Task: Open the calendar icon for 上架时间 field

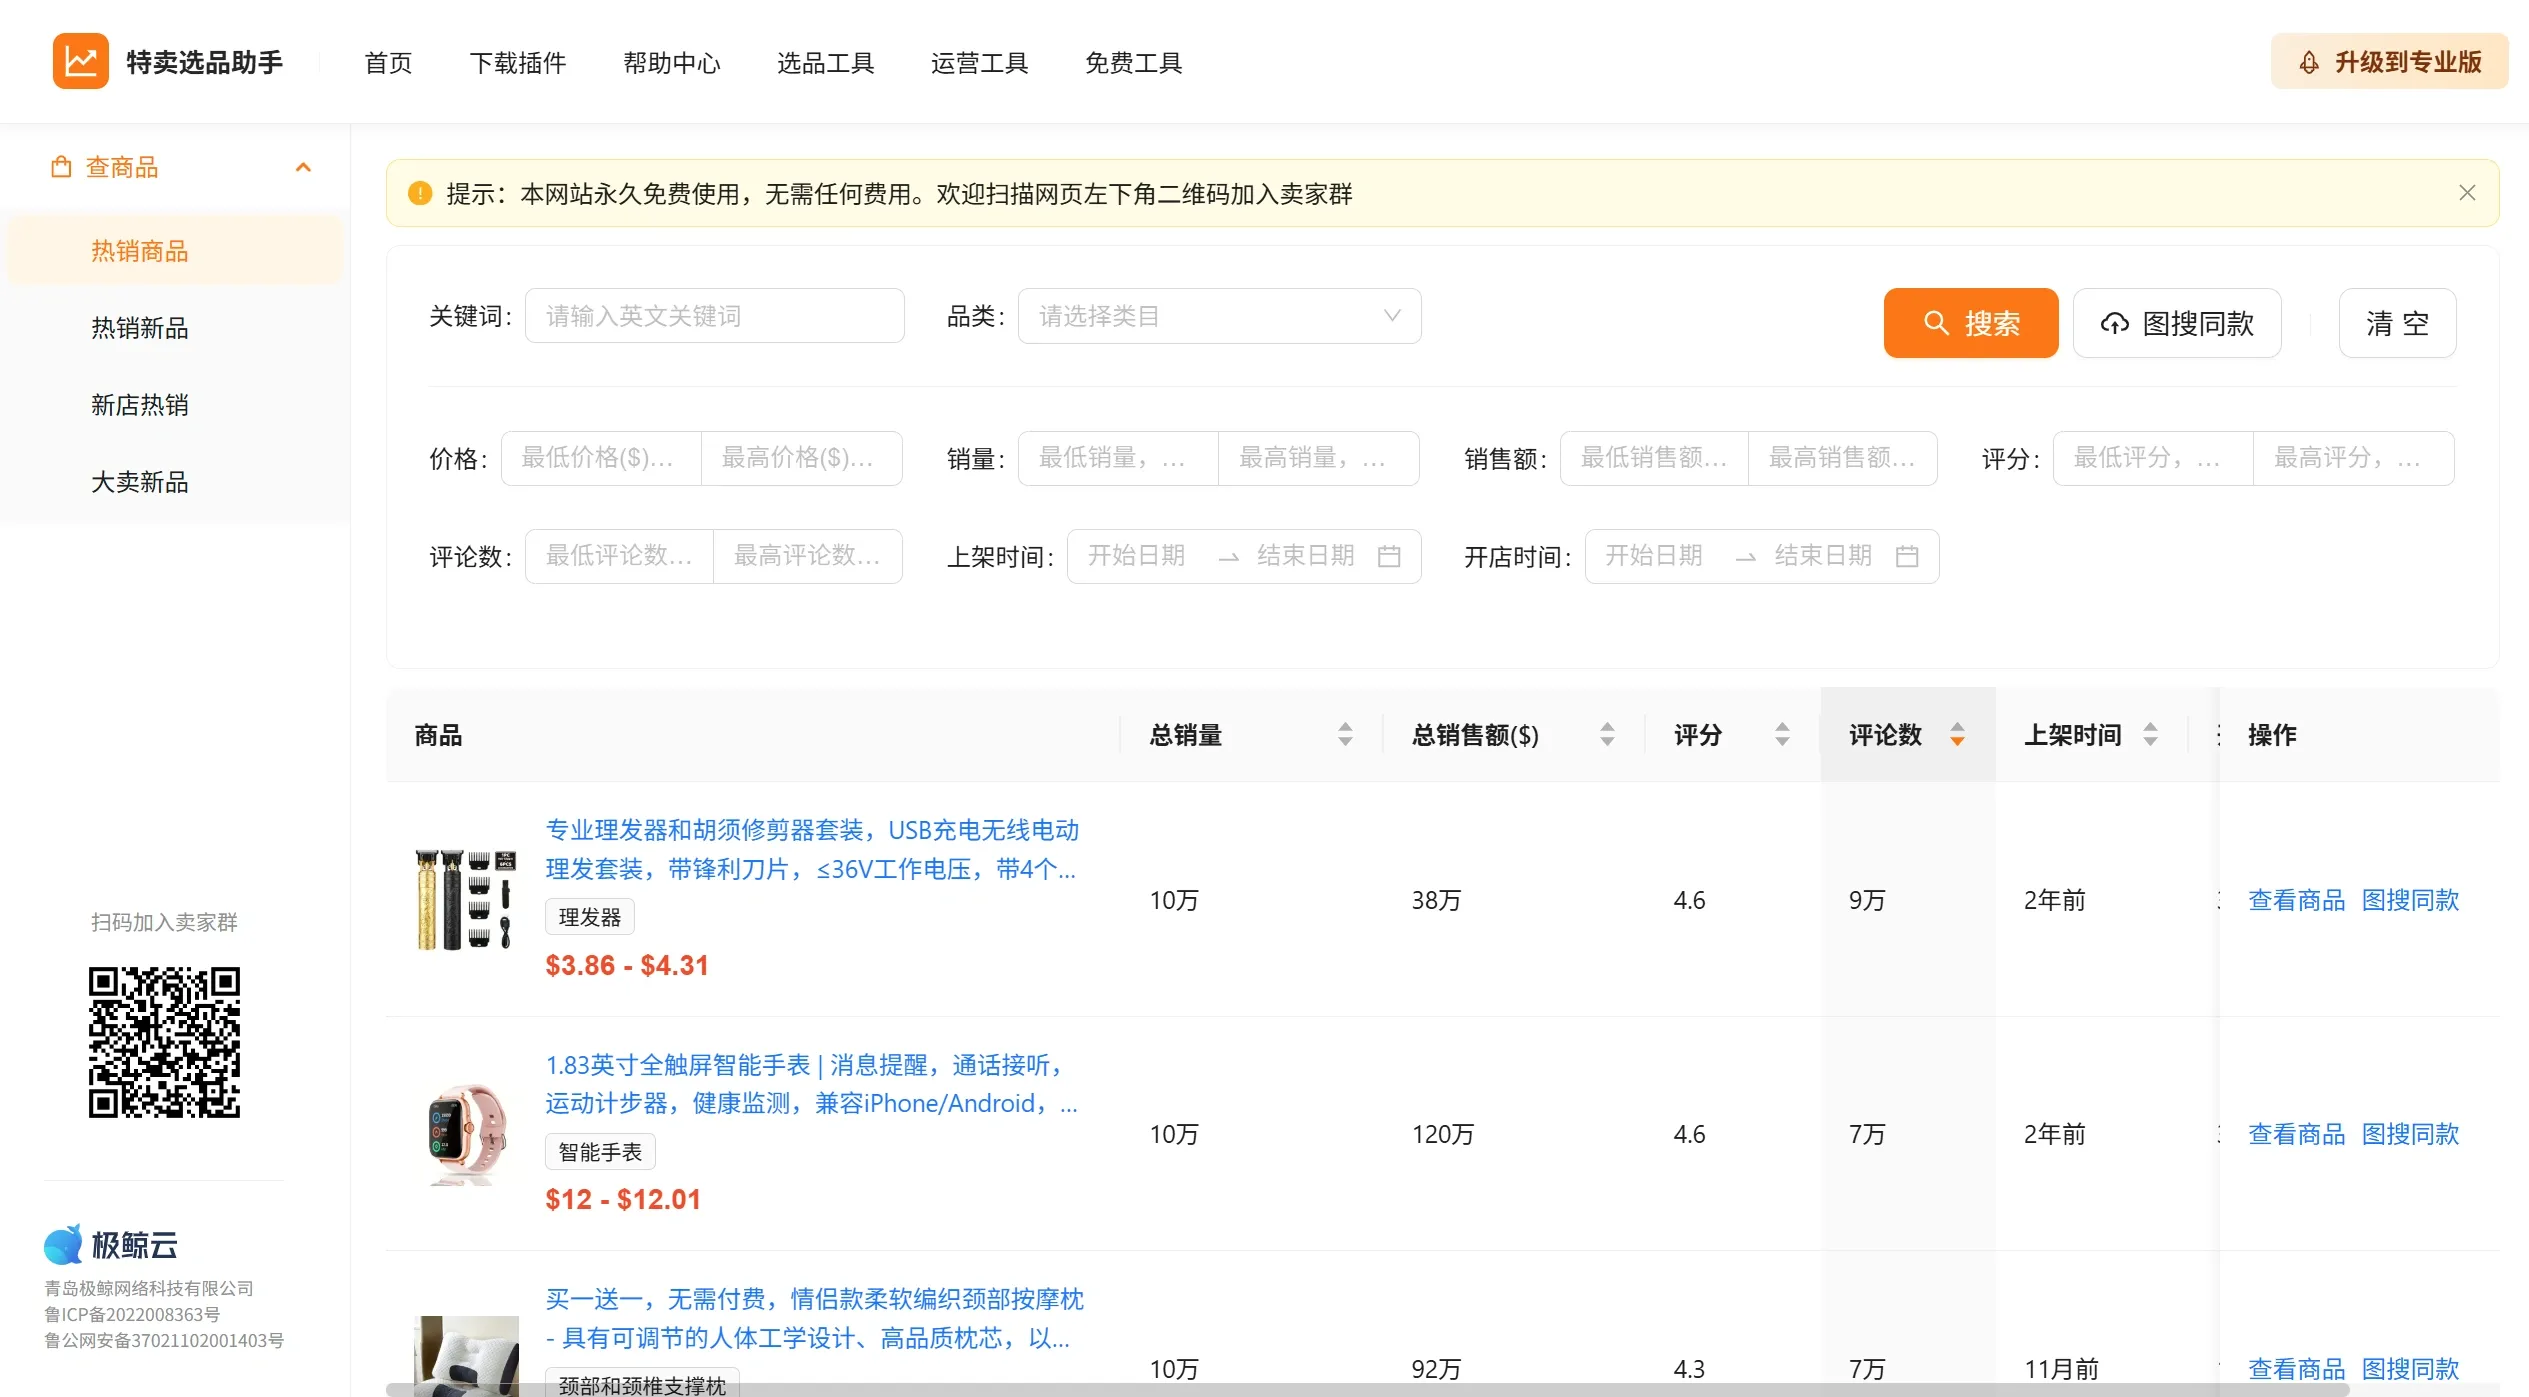Action: pyautogui.click(x=1391, y=556)
